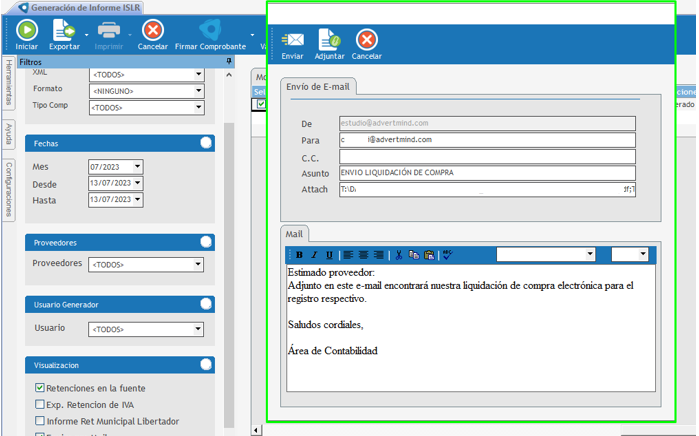
Task: Select the Envío de E-mail tab
Action: click(x=318, y=87)
